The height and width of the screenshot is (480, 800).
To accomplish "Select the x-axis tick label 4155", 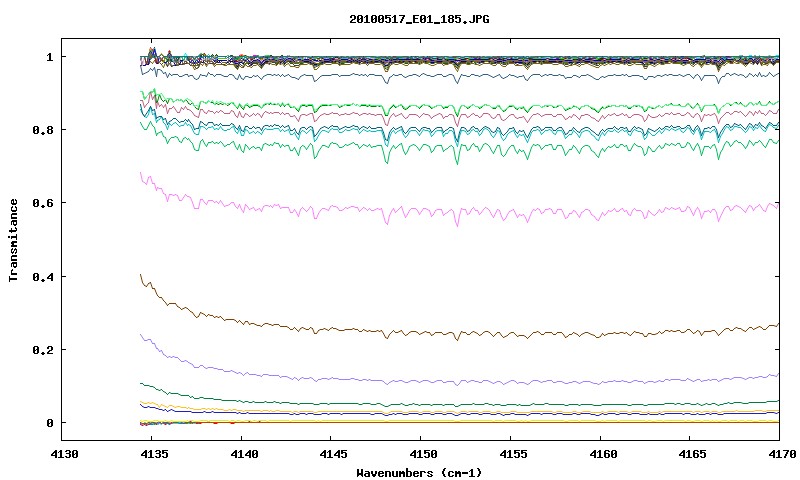I will click(x=513, y=454).
